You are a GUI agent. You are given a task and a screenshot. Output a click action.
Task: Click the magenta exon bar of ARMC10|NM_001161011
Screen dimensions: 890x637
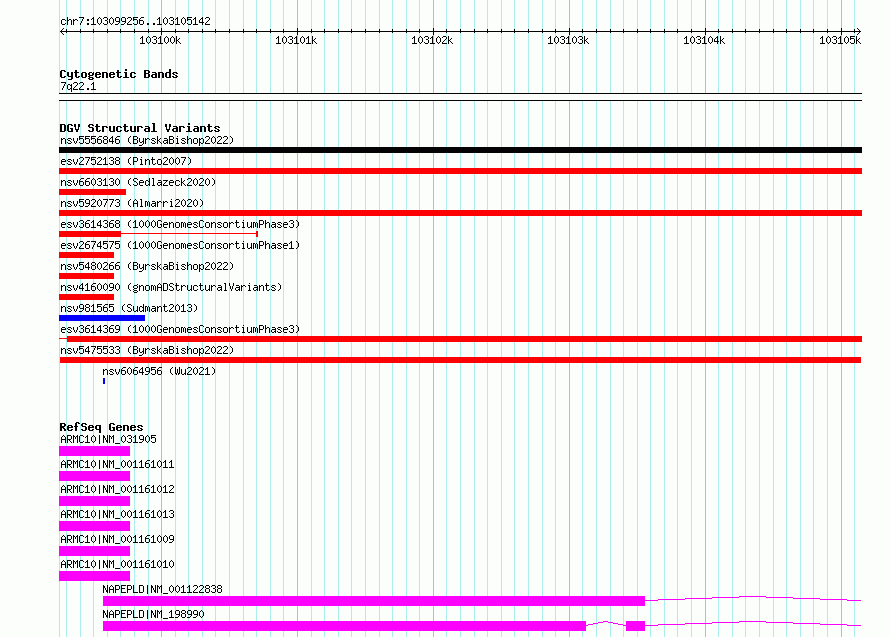click(x=94, y=476)
